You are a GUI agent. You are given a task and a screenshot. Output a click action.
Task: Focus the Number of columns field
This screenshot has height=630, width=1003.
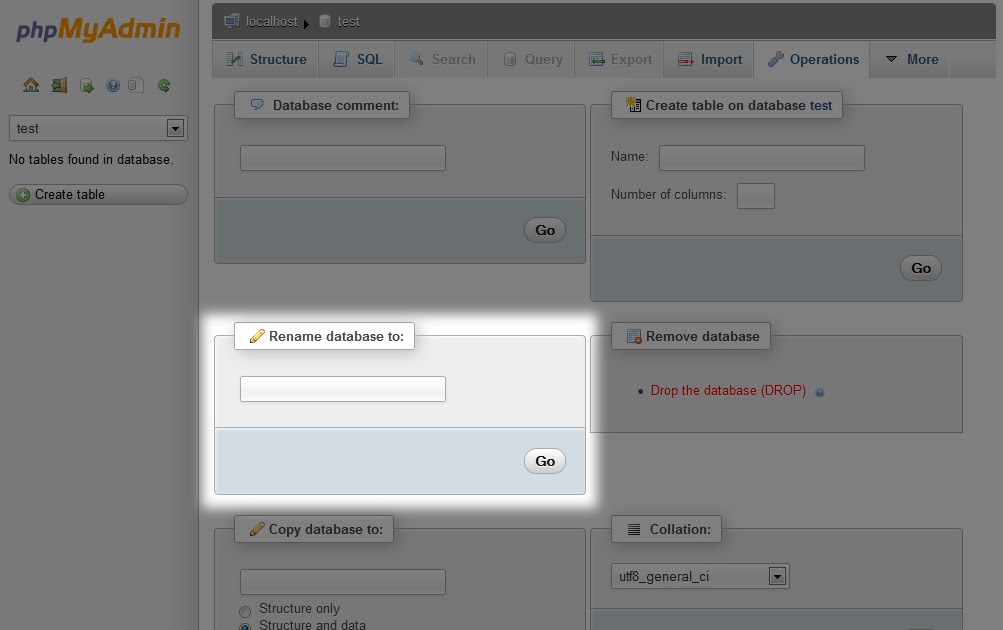coord(756,196)
